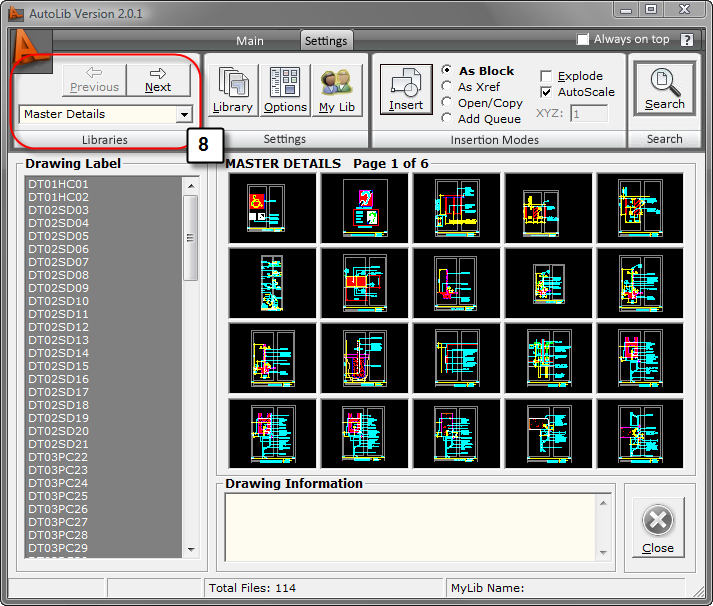Select the Add Queue insertion mode
Viewport: 713px width, 606px height.
coord(481,119)
